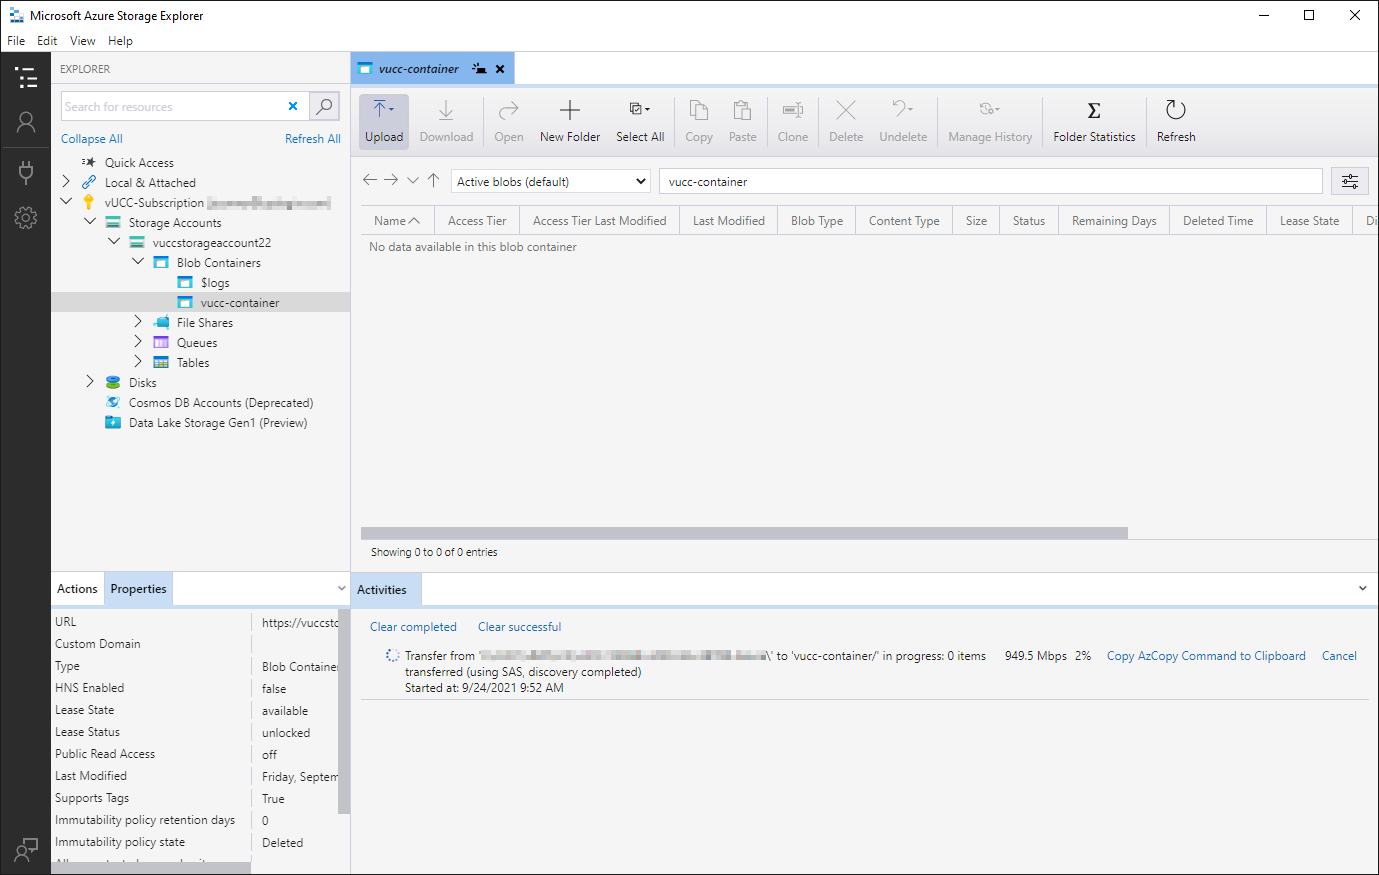Click the horizontal scrollbar of blob list
The image size is (1379, 875).
pos(744,533)
